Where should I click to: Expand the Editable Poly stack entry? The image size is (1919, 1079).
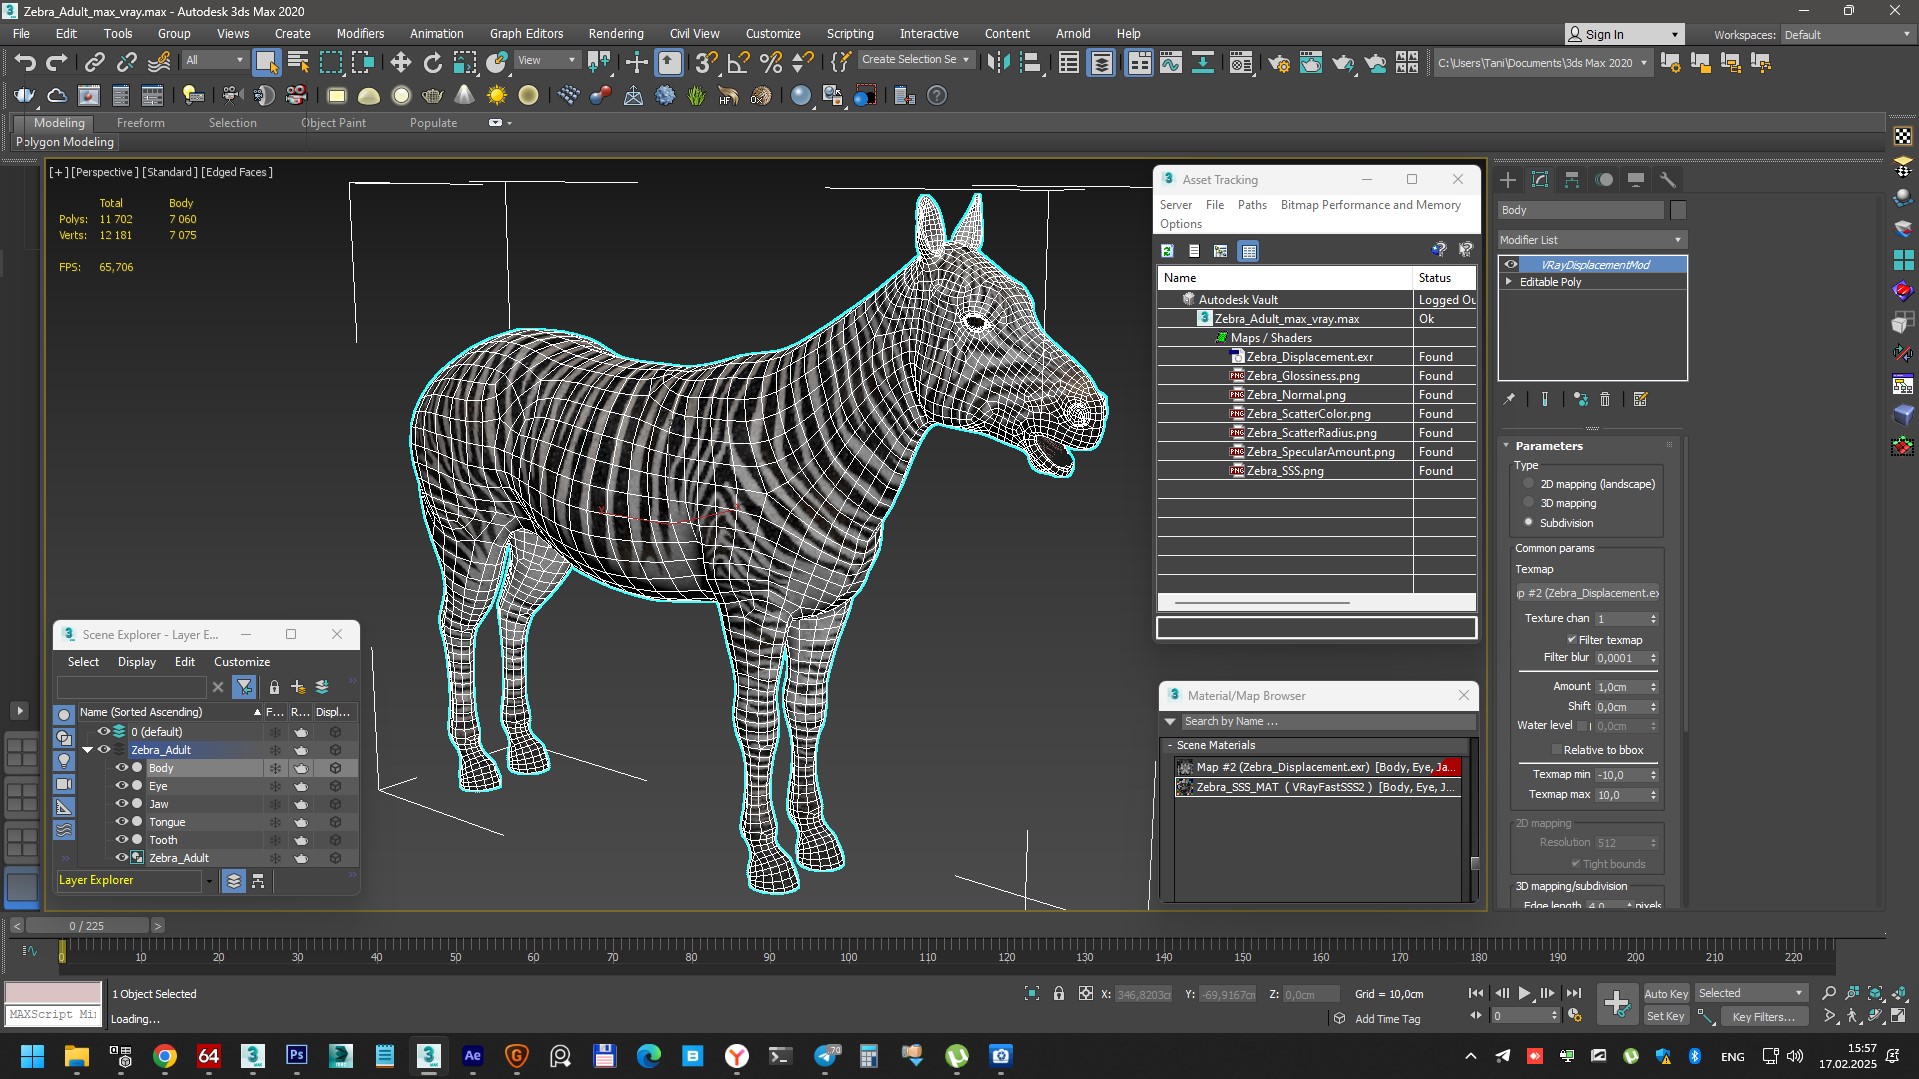(x=1509, y=282)
